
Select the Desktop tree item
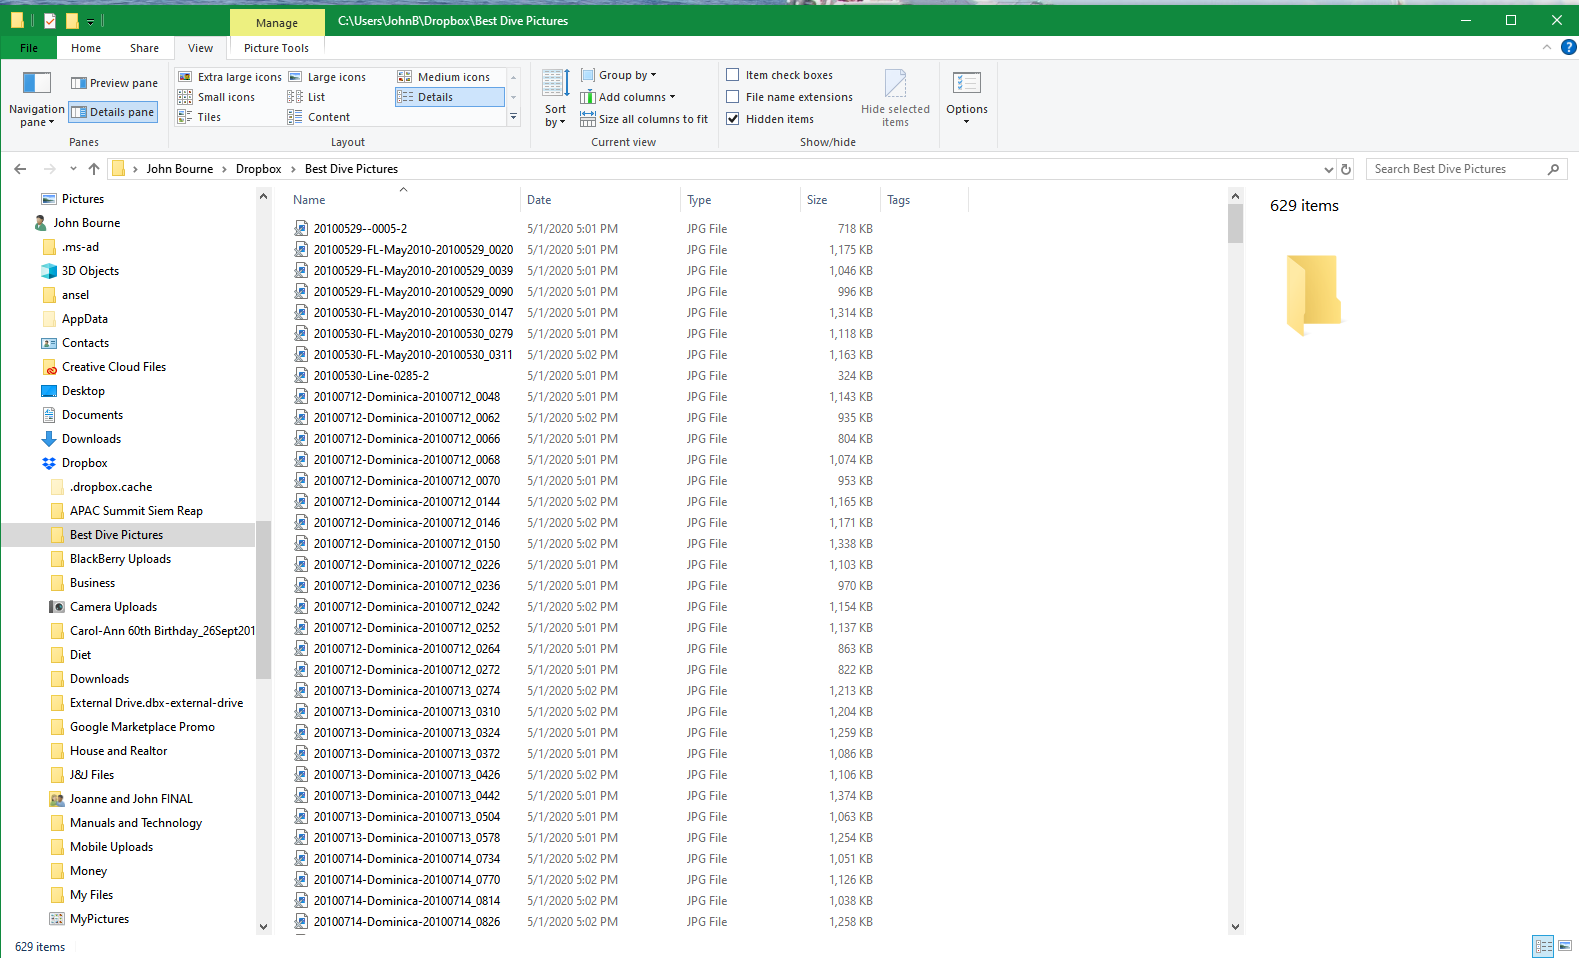tap(83, 391)
